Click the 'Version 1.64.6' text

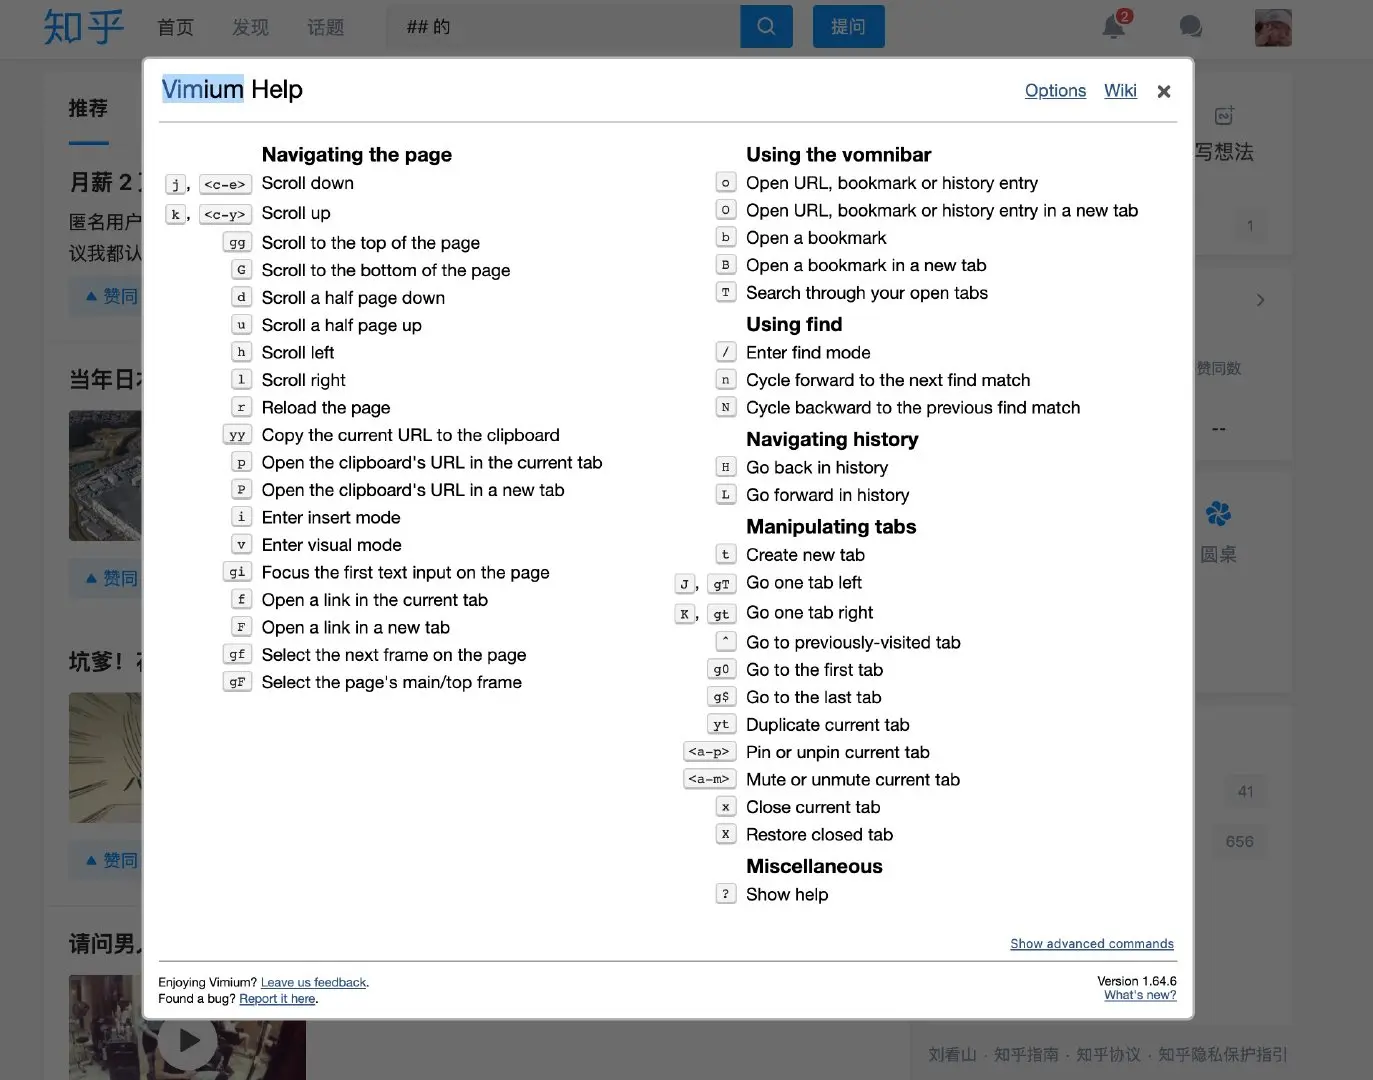pos(1137,981)
